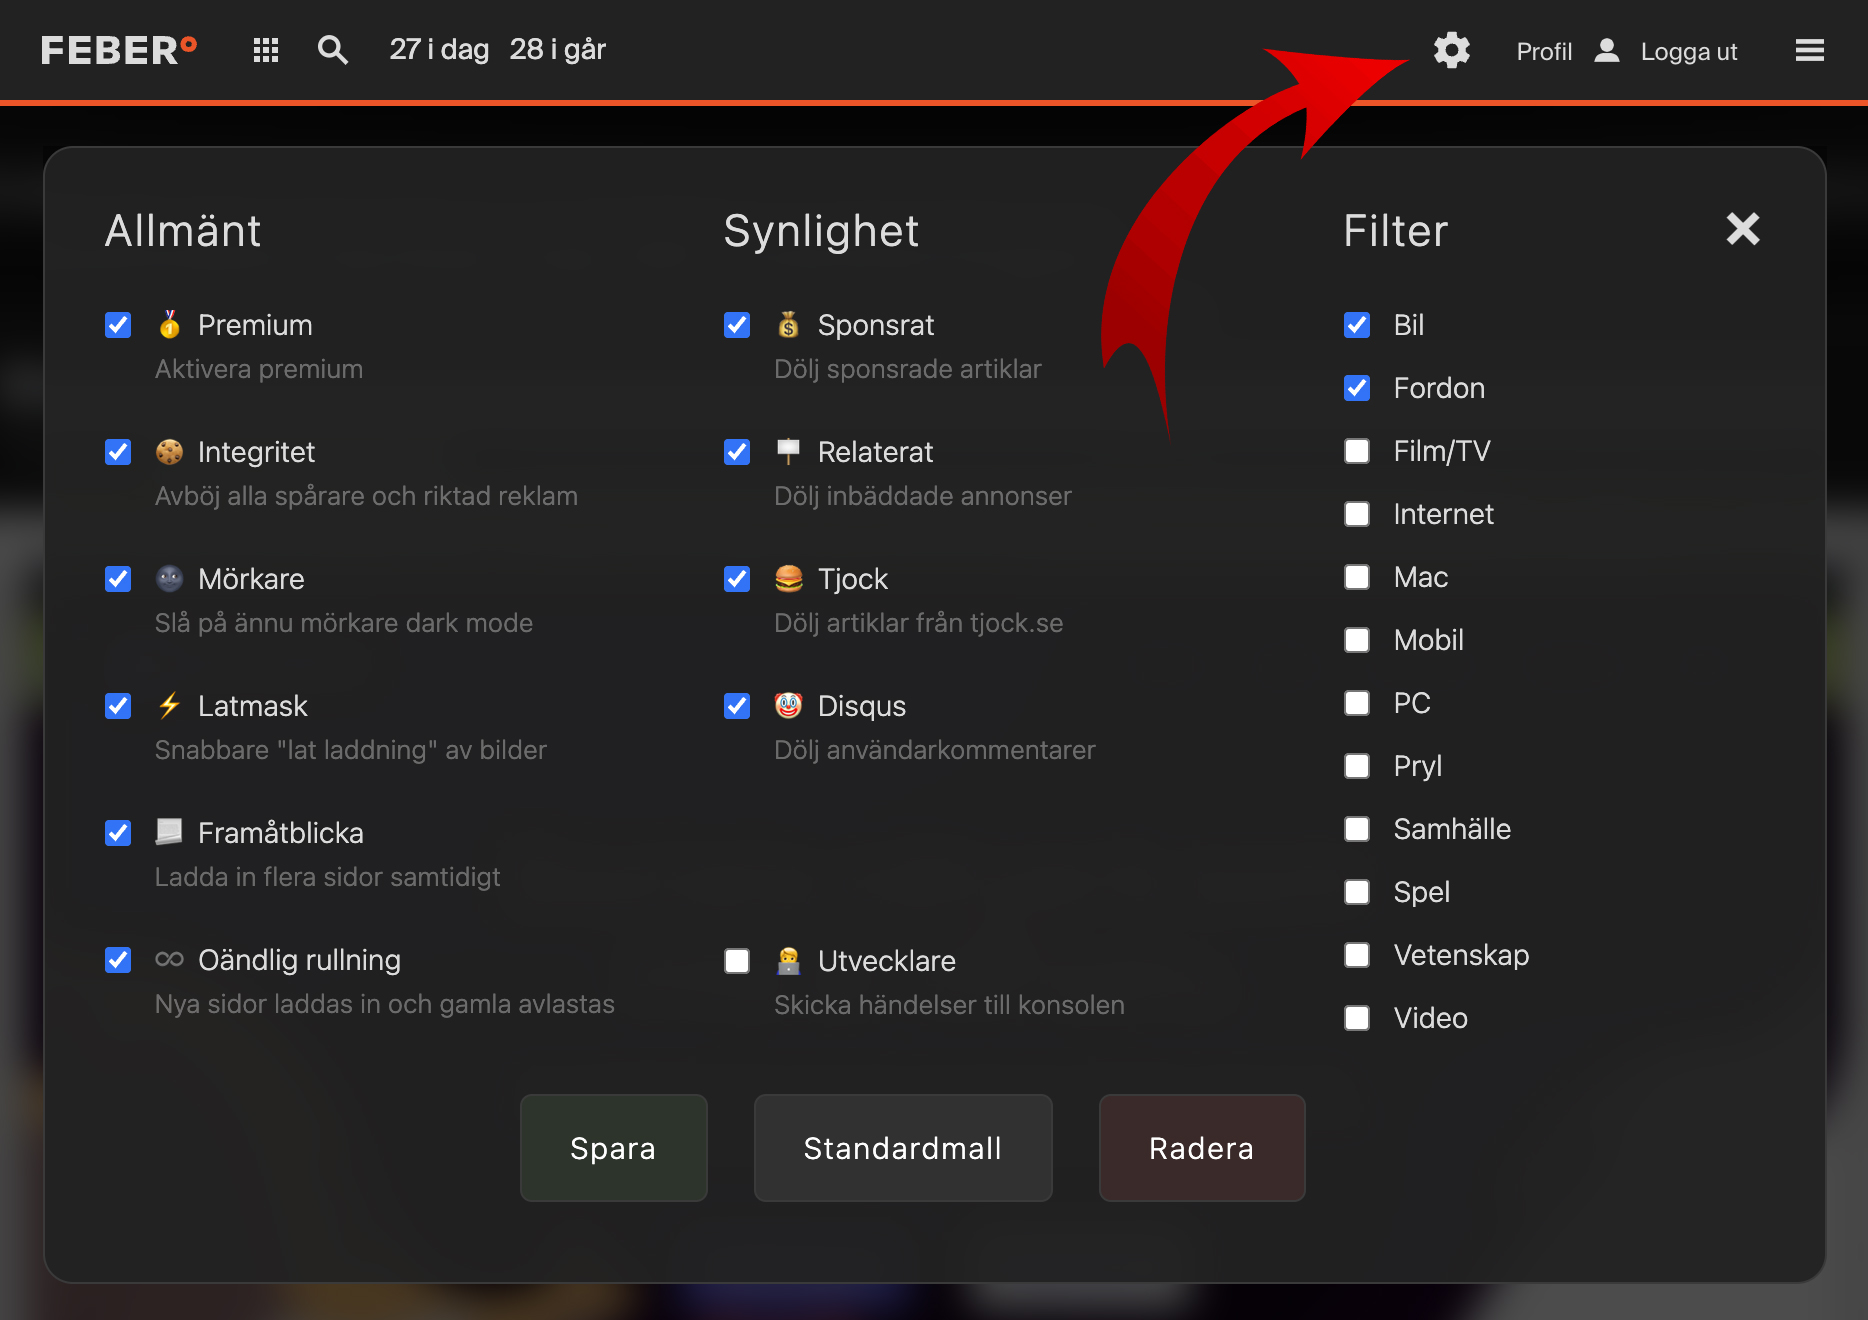The width and height of the screenshot is (1868, 1320).
Task: Click the Integritet cookie icon
Action: pos(170,452)
